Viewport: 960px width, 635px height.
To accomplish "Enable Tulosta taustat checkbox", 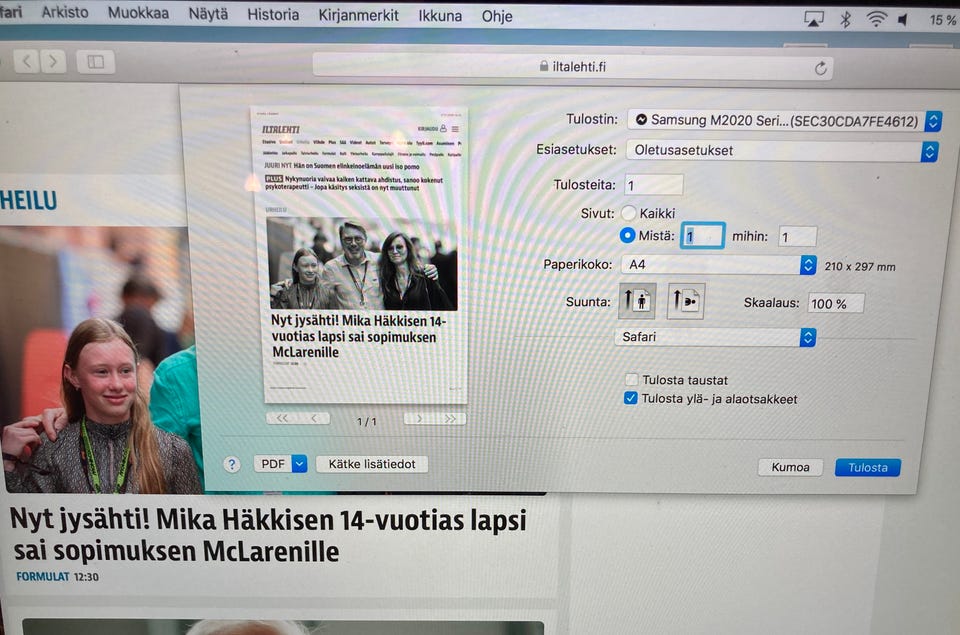I will (x=631, y=380).
